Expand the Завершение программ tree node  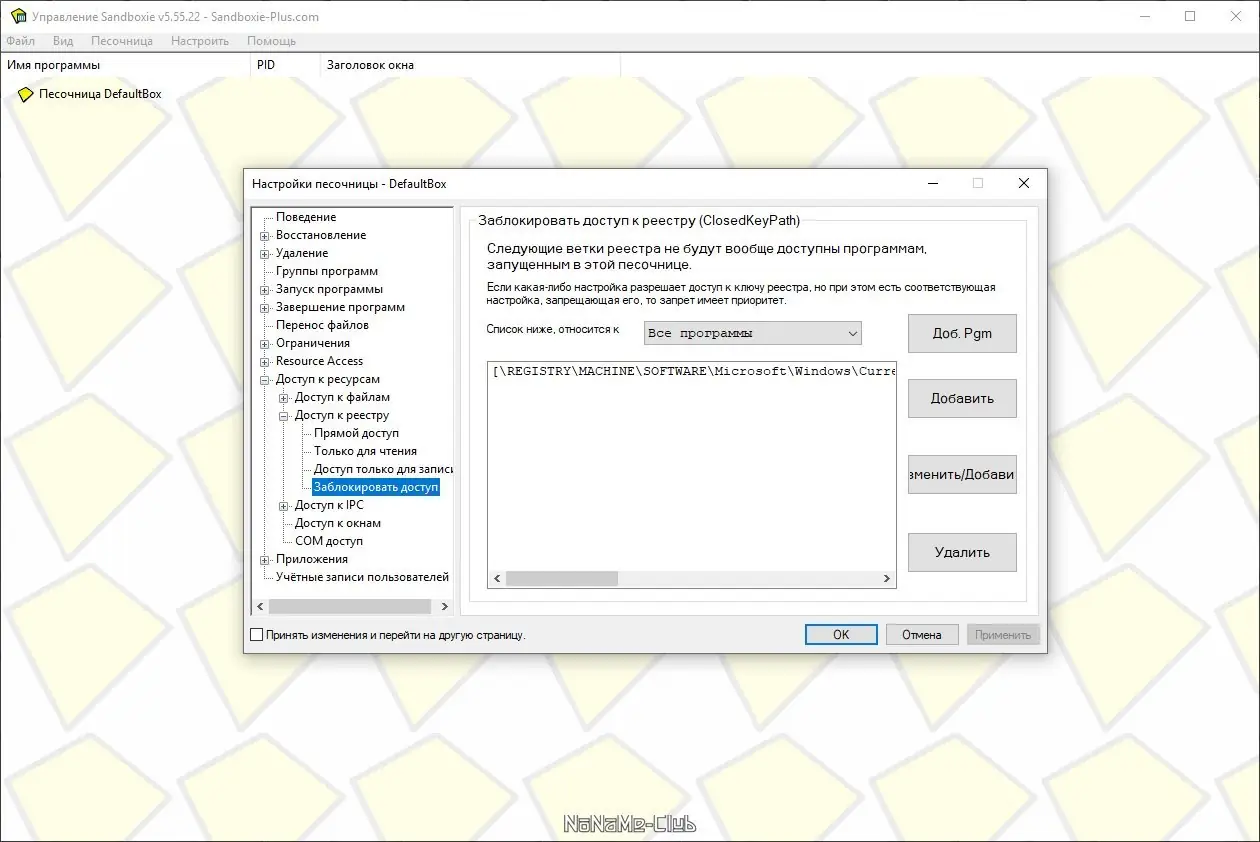(265, 308)
